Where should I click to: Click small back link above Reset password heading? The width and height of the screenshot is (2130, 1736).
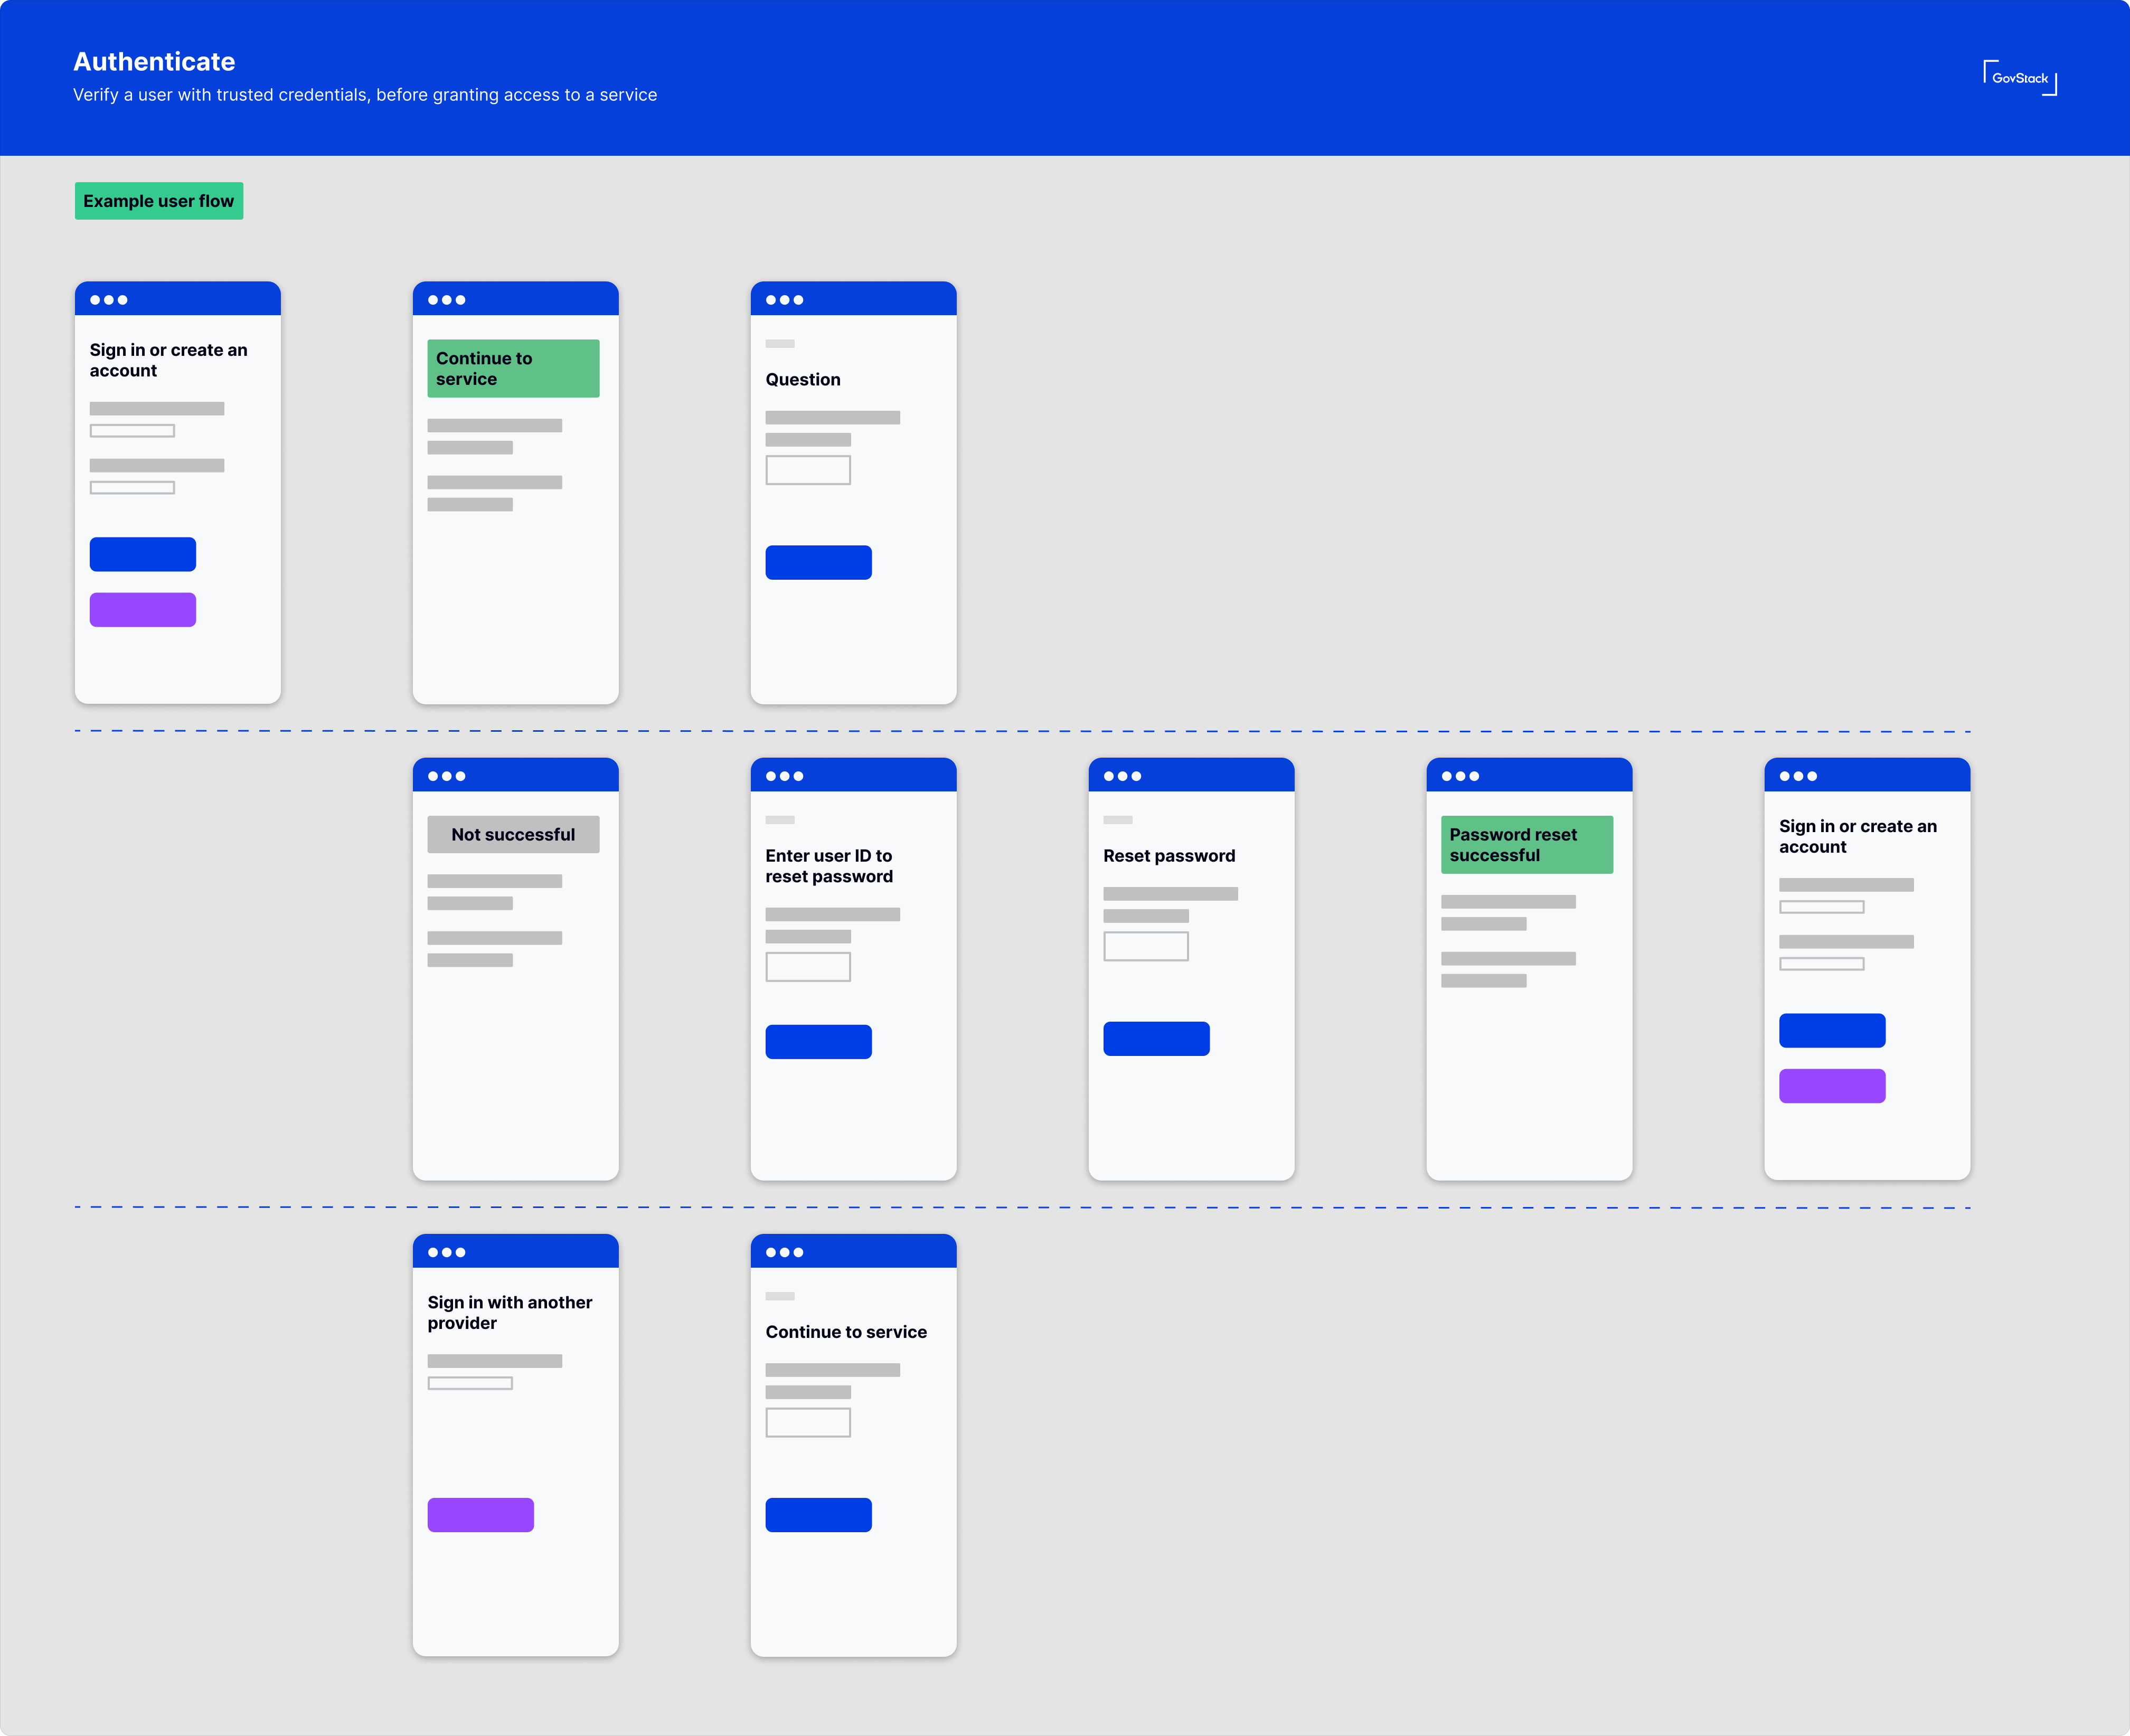pos(1117,820)
